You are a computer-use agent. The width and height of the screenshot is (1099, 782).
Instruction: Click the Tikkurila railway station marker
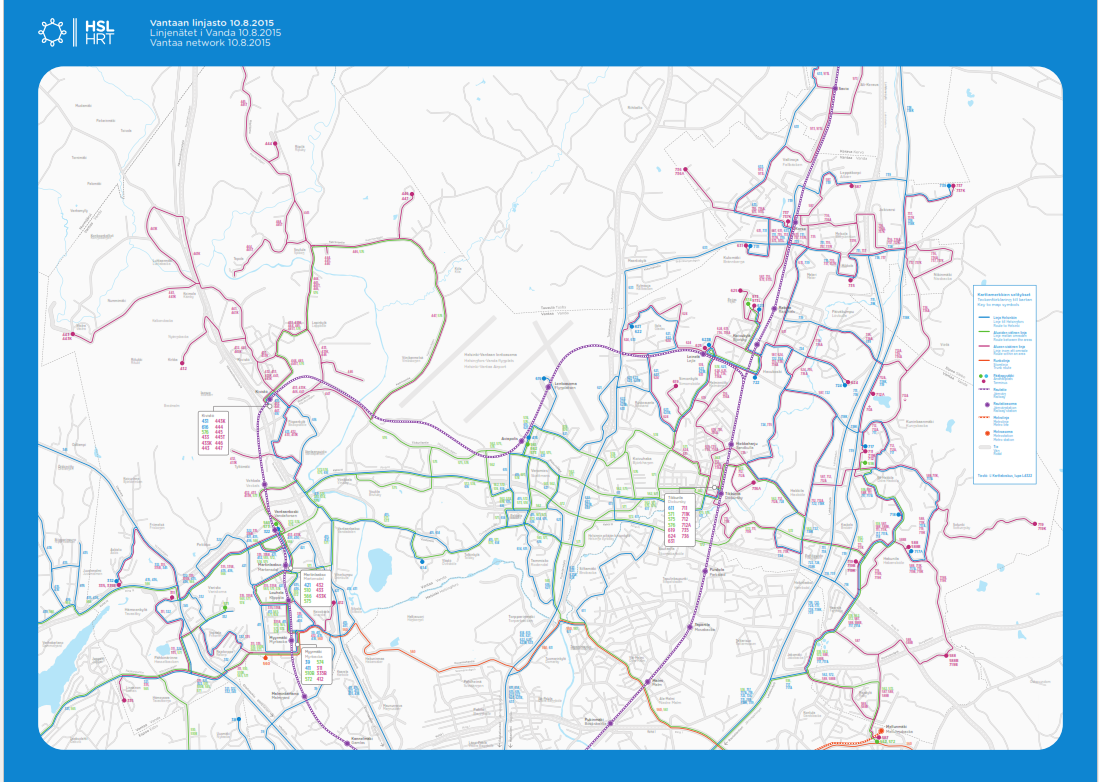pyautogui.click(x=722, y=492)
